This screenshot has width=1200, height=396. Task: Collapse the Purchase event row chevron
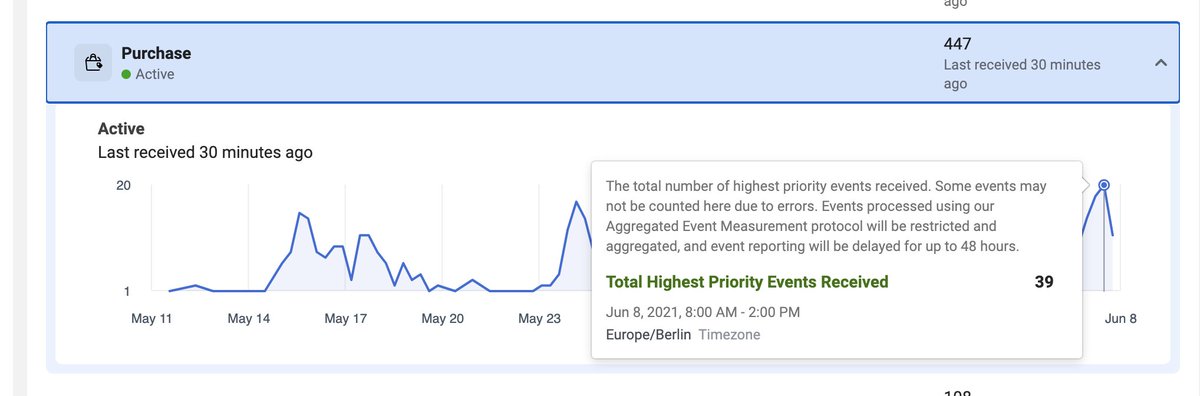click(x=1160, y=63)
